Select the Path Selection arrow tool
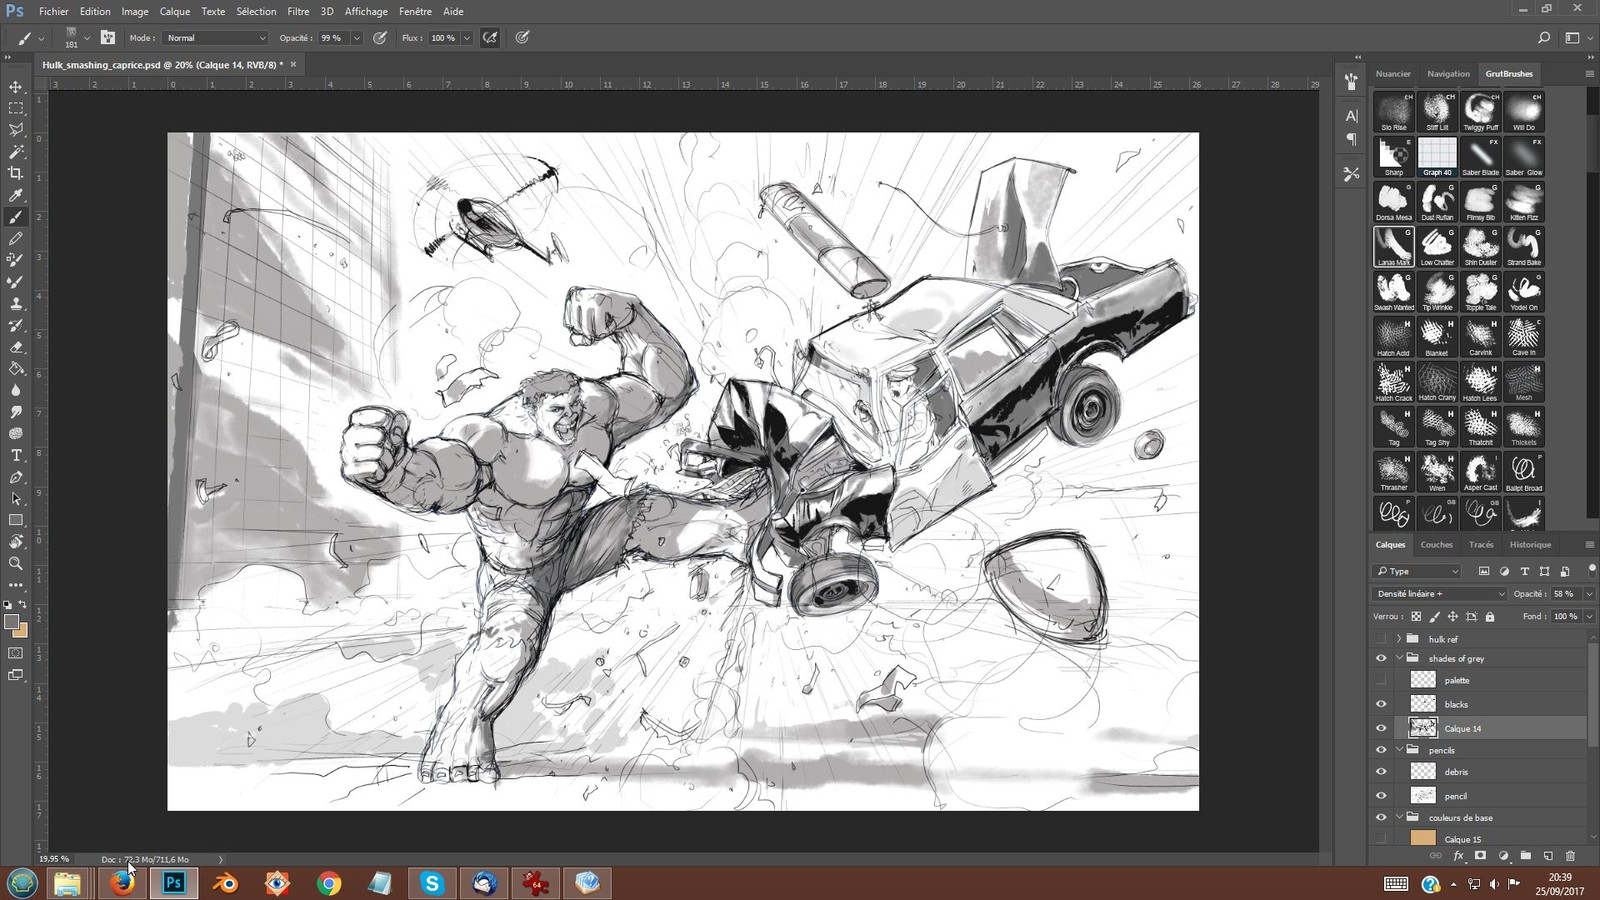Viewport: 1600px width, 900px height. click(16, 498)
